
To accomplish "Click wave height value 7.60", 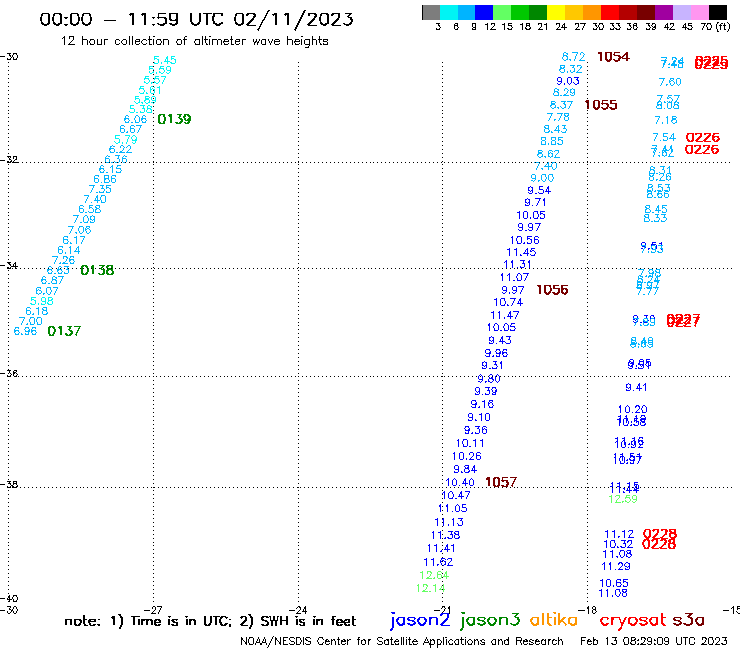I will (670, 82).
